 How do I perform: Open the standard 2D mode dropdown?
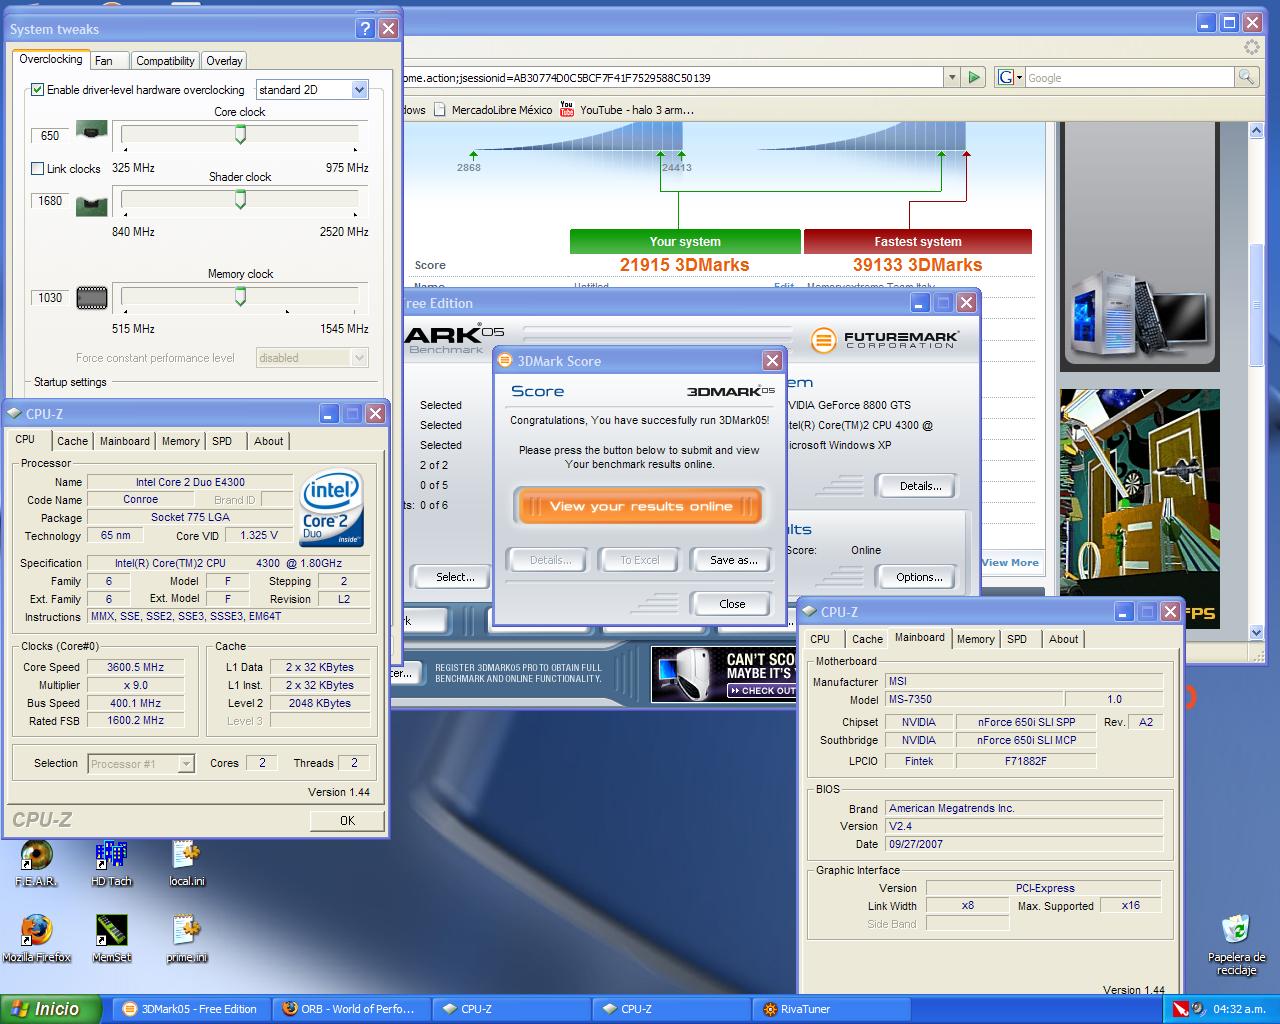[313, 90]
